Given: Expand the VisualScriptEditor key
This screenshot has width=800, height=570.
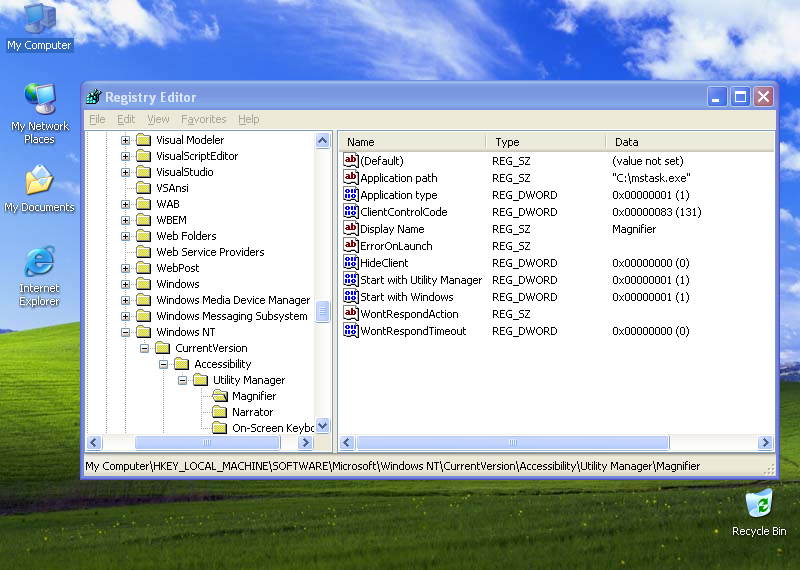Looking at the screenshot, I should coord(126,156).
